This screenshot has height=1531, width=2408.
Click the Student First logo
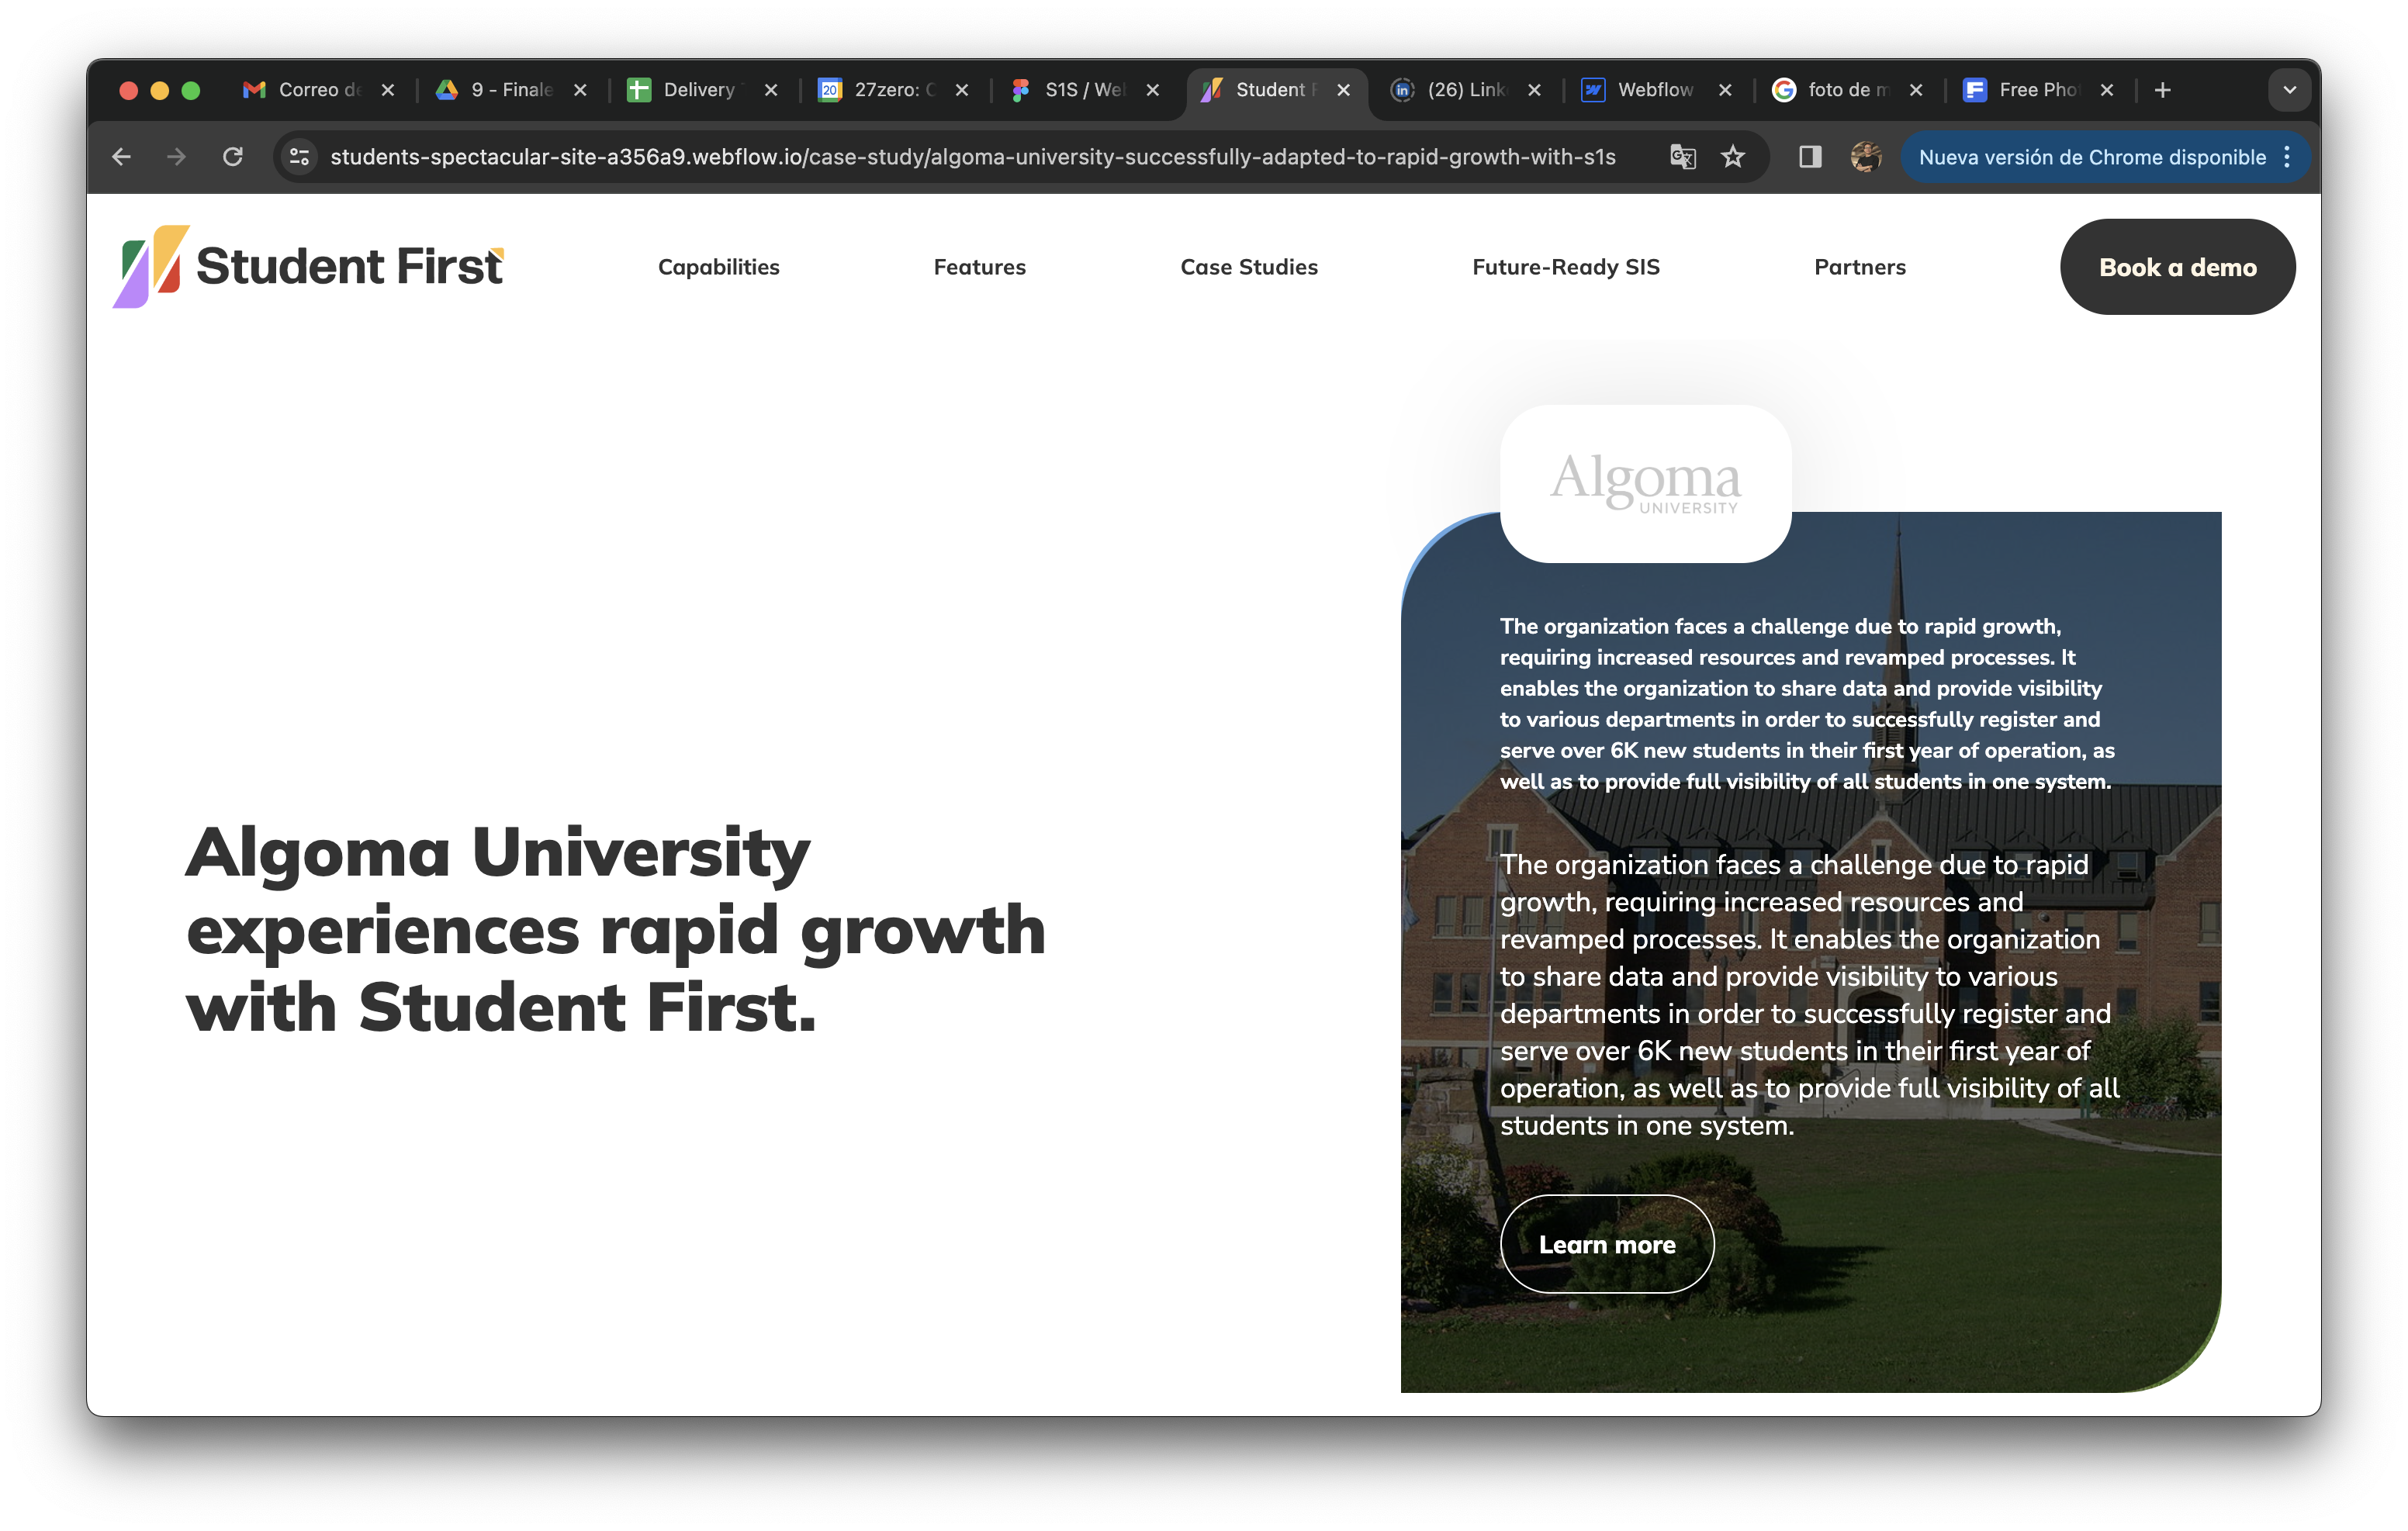pyautogui.click(x=308, y=267)
